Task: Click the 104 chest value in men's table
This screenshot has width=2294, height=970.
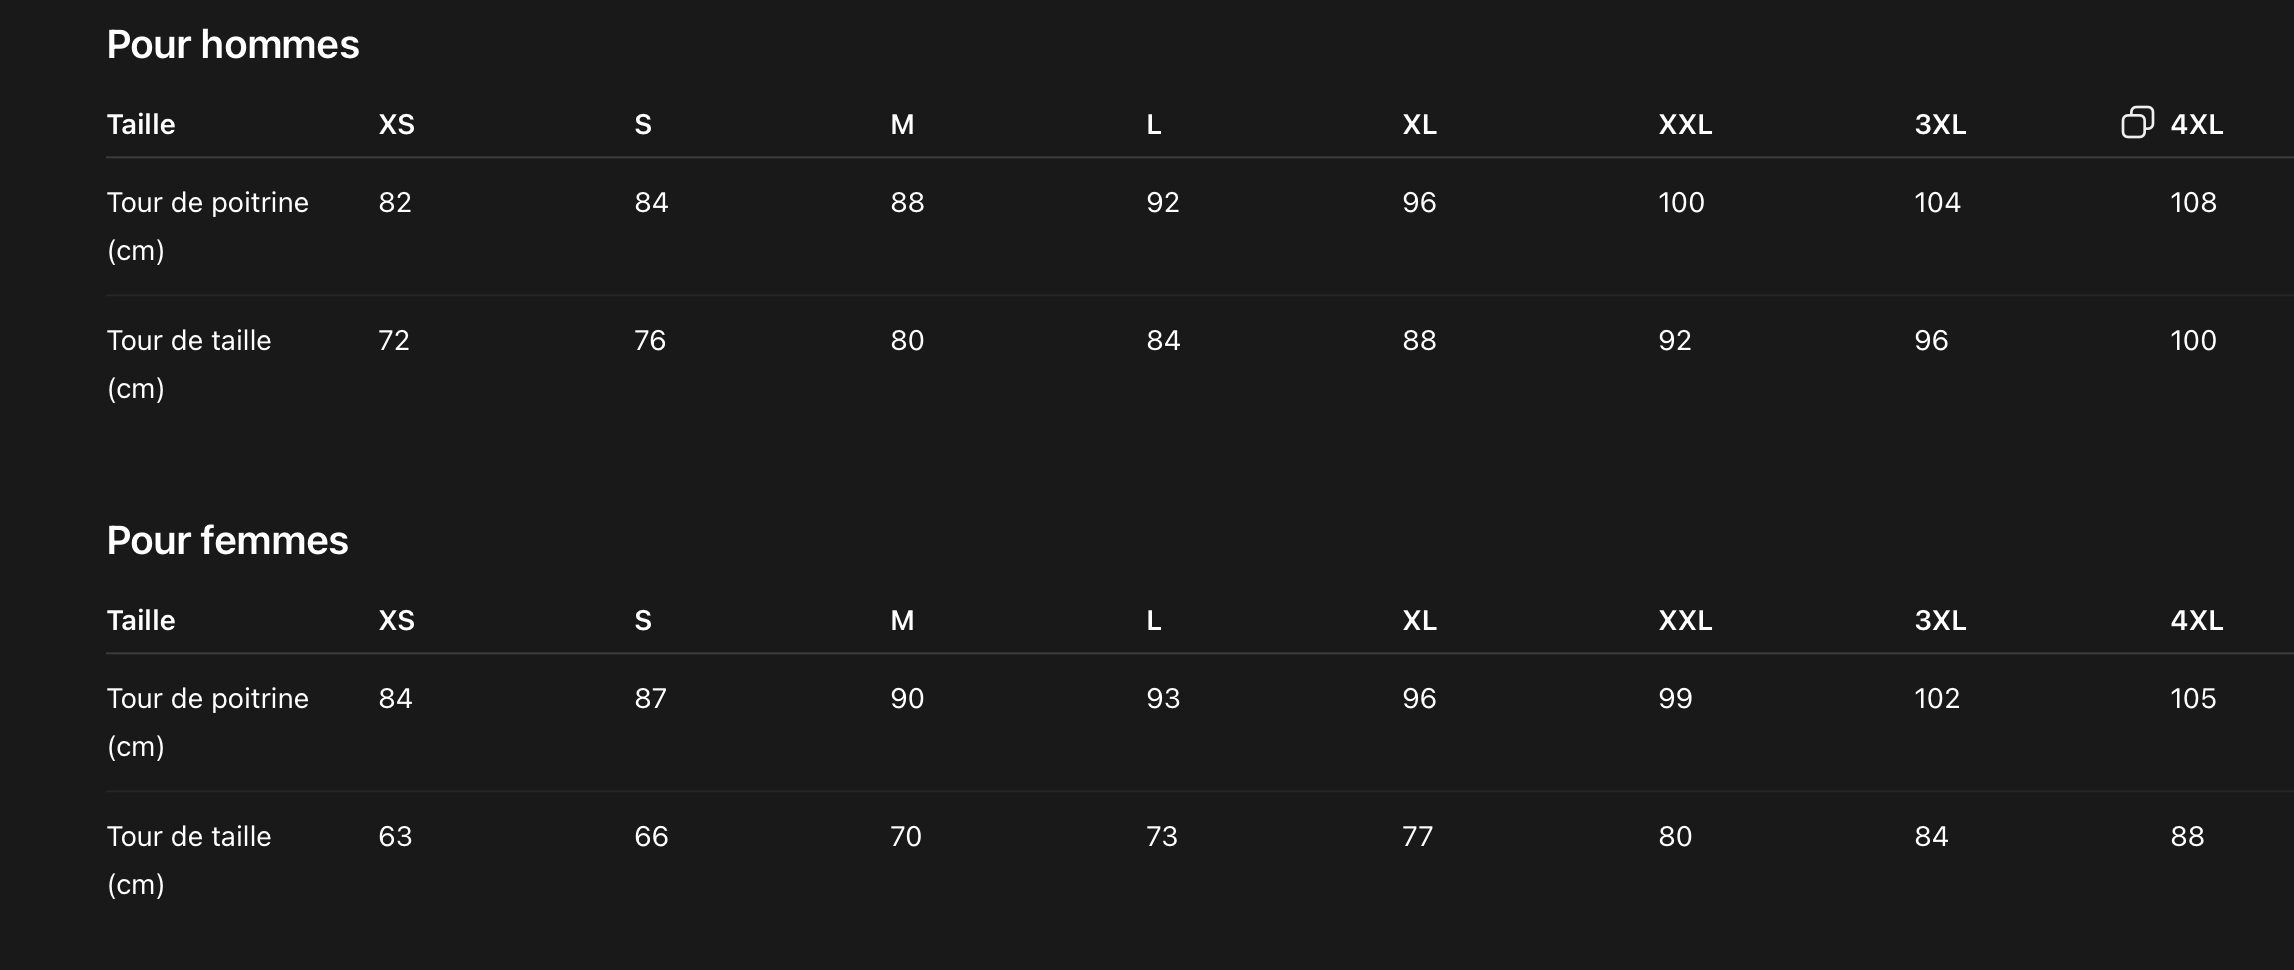Action: tap(1937, 203)
